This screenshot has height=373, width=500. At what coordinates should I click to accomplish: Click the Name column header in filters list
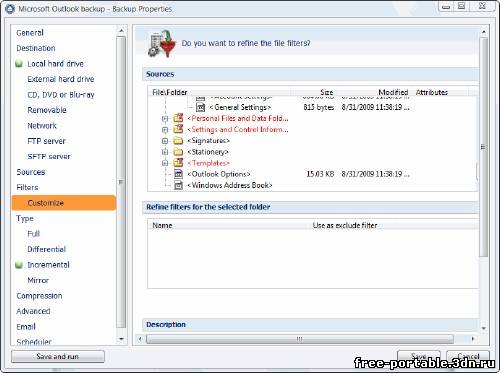click(162, 226)
